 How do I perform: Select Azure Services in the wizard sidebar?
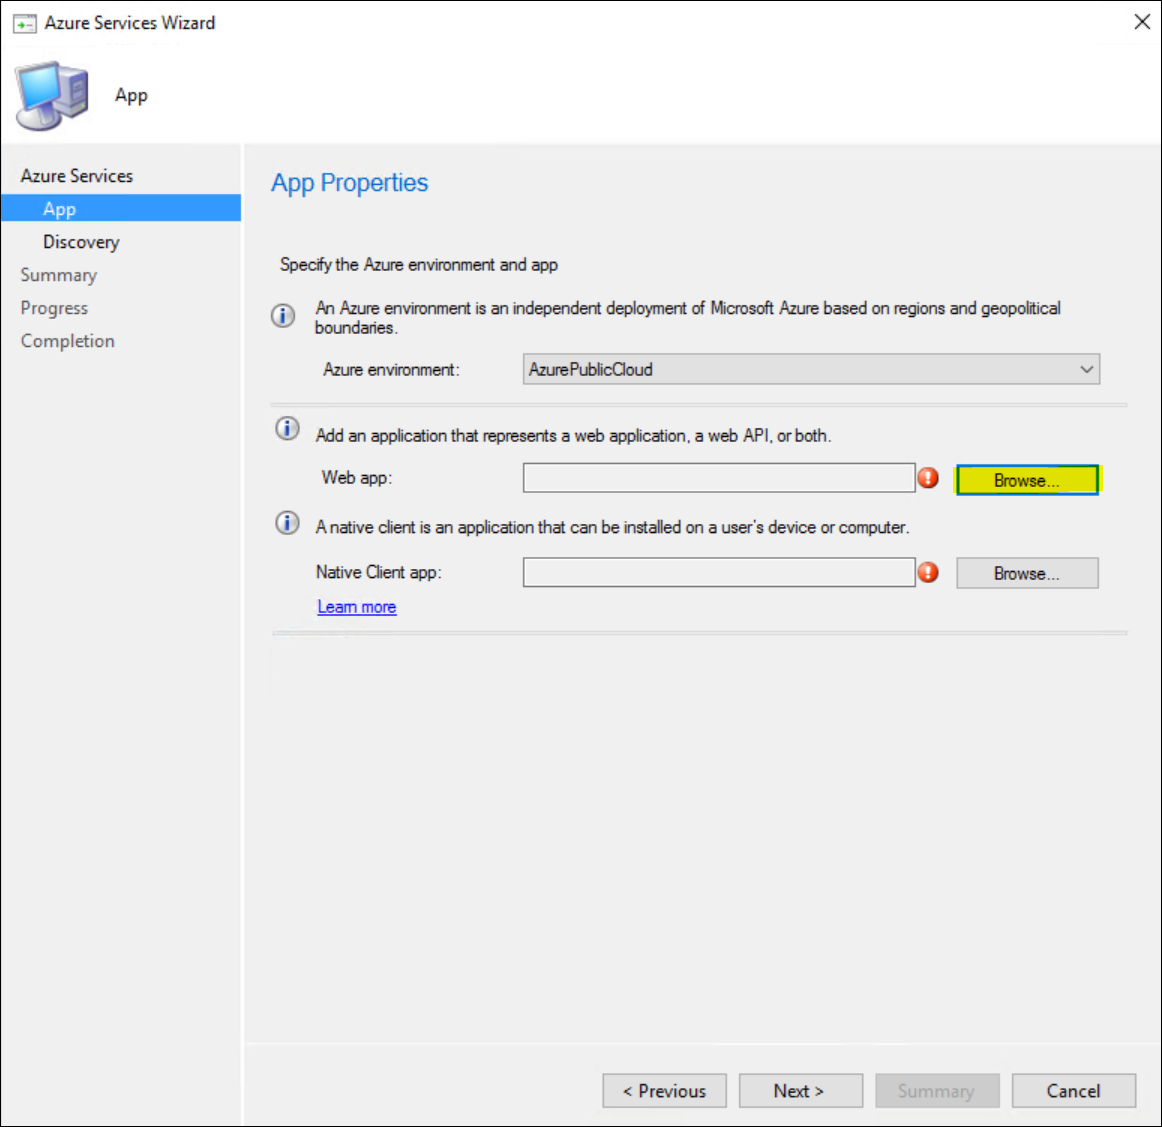pos(76,176)
